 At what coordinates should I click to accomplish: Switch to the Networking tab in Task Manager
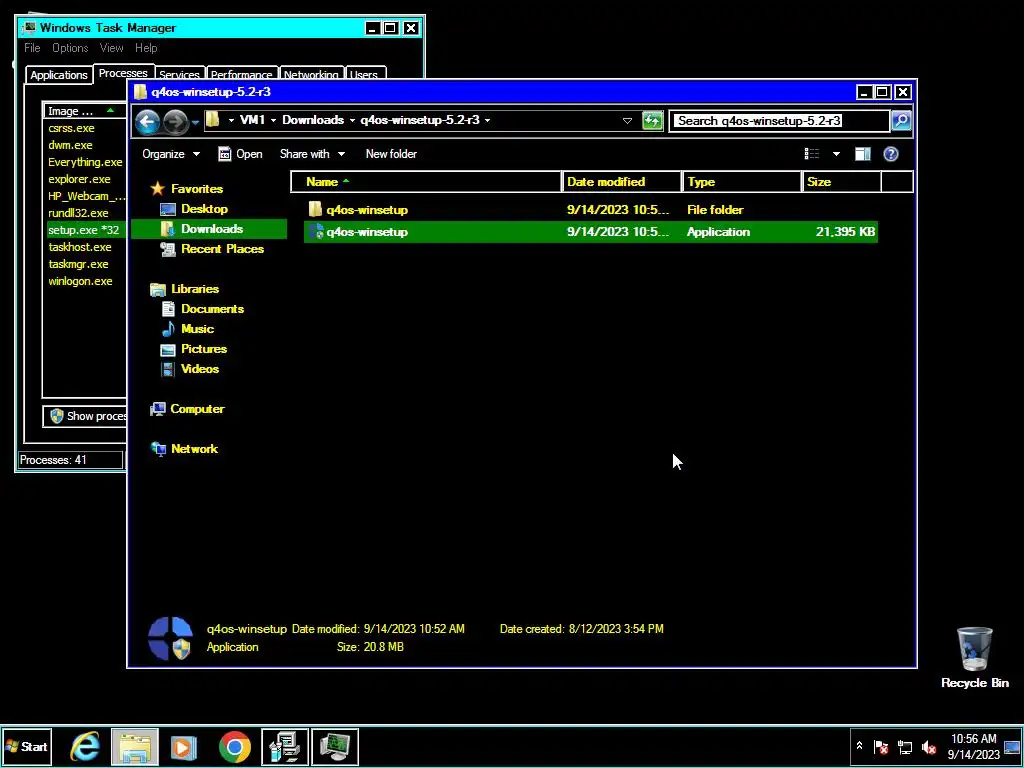tap(311, 74)
